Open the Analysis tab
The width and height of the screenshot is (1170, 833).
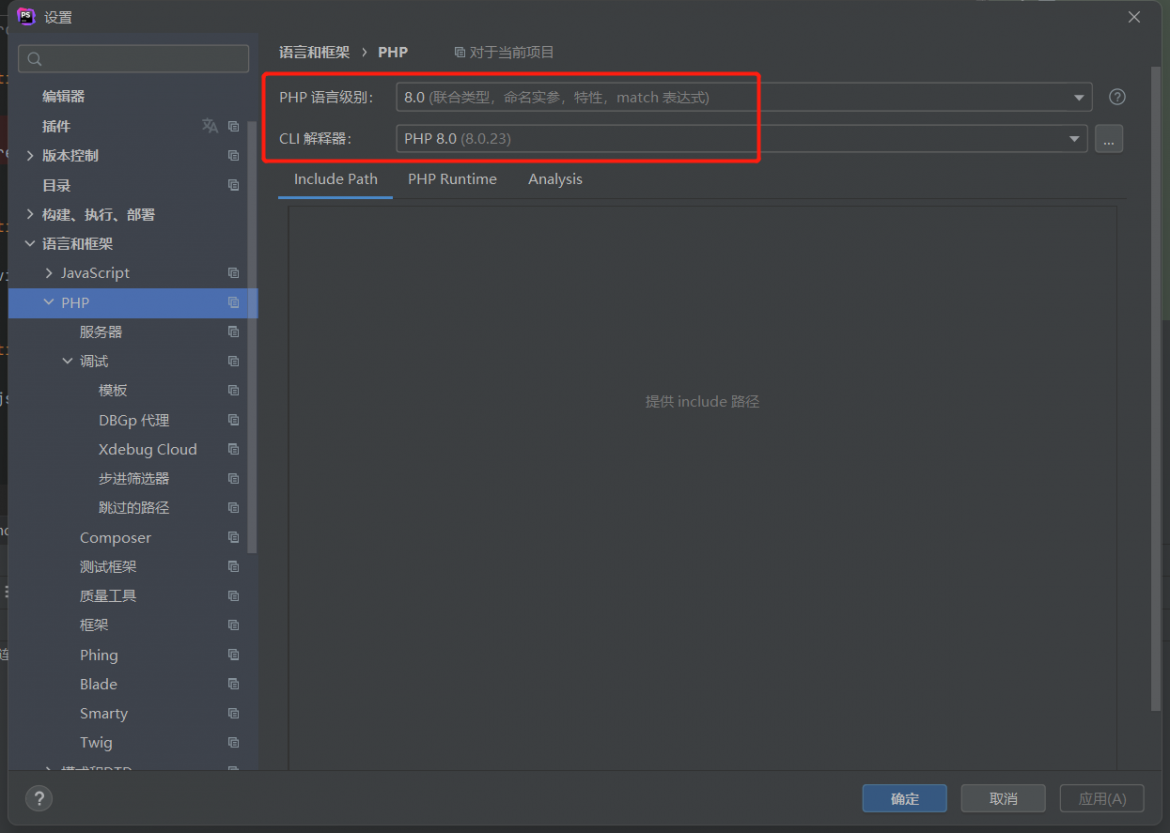point(555,180)
